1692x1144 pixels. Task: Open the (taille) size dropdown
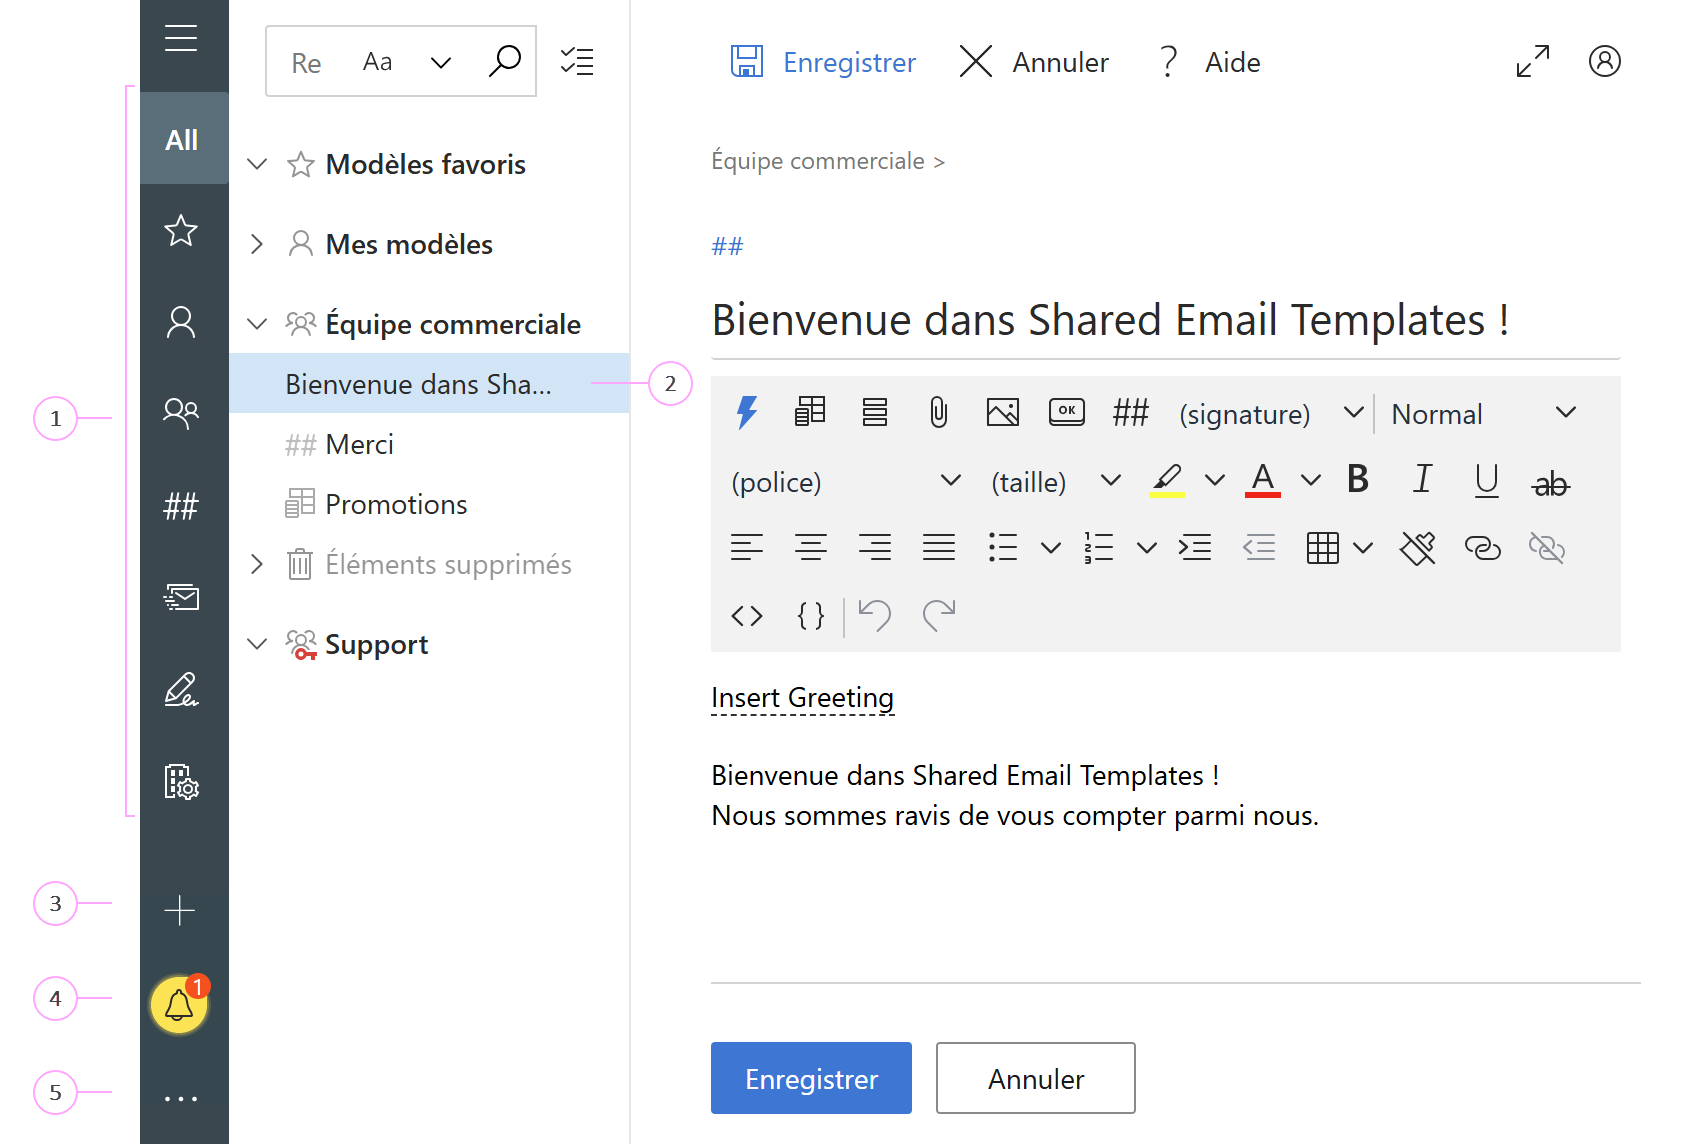1056,481
